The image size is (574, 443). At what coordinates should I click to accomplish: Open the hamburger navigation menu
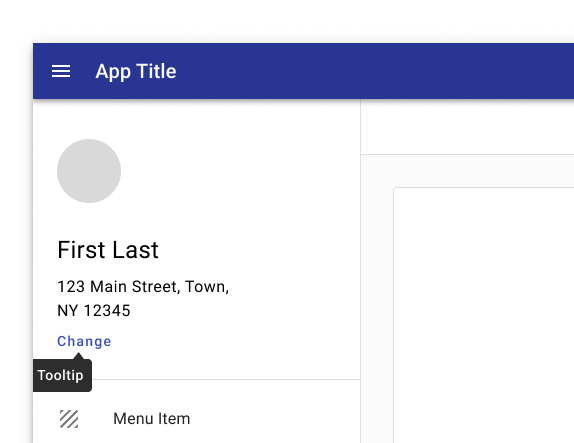[61, 71]
